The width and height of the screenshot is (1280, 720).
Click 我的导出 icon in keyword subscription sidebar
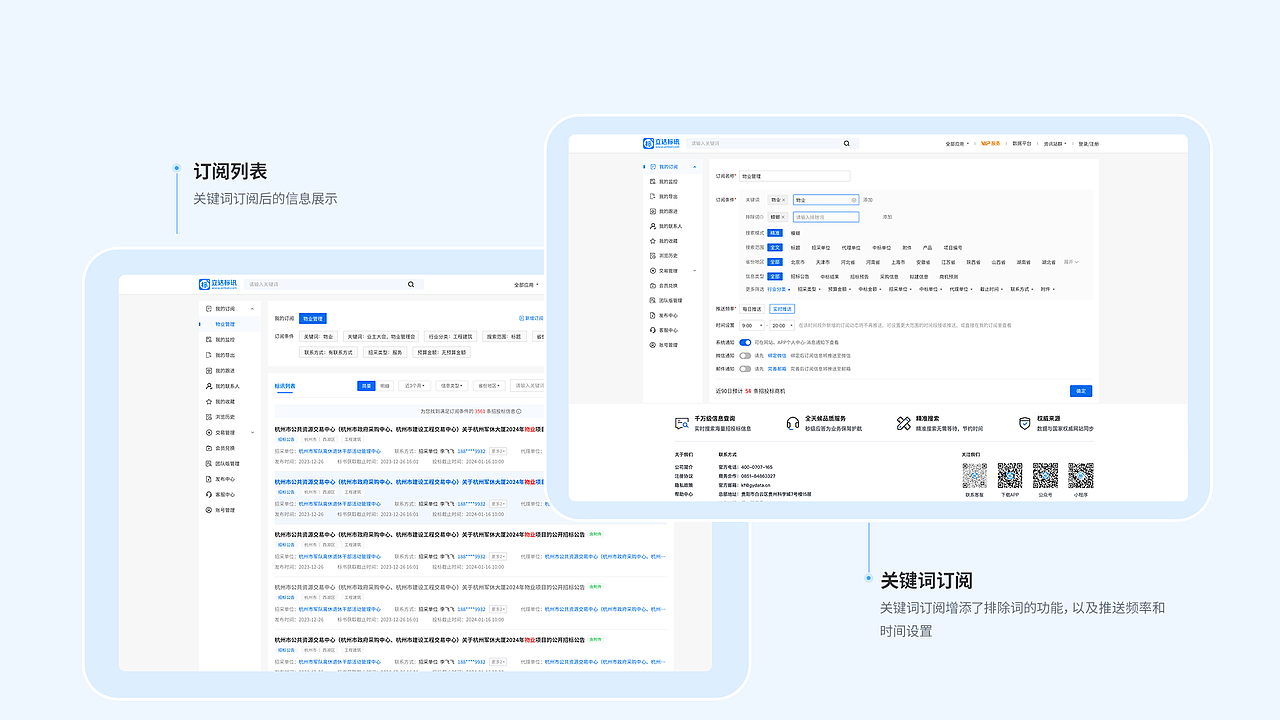652,196
